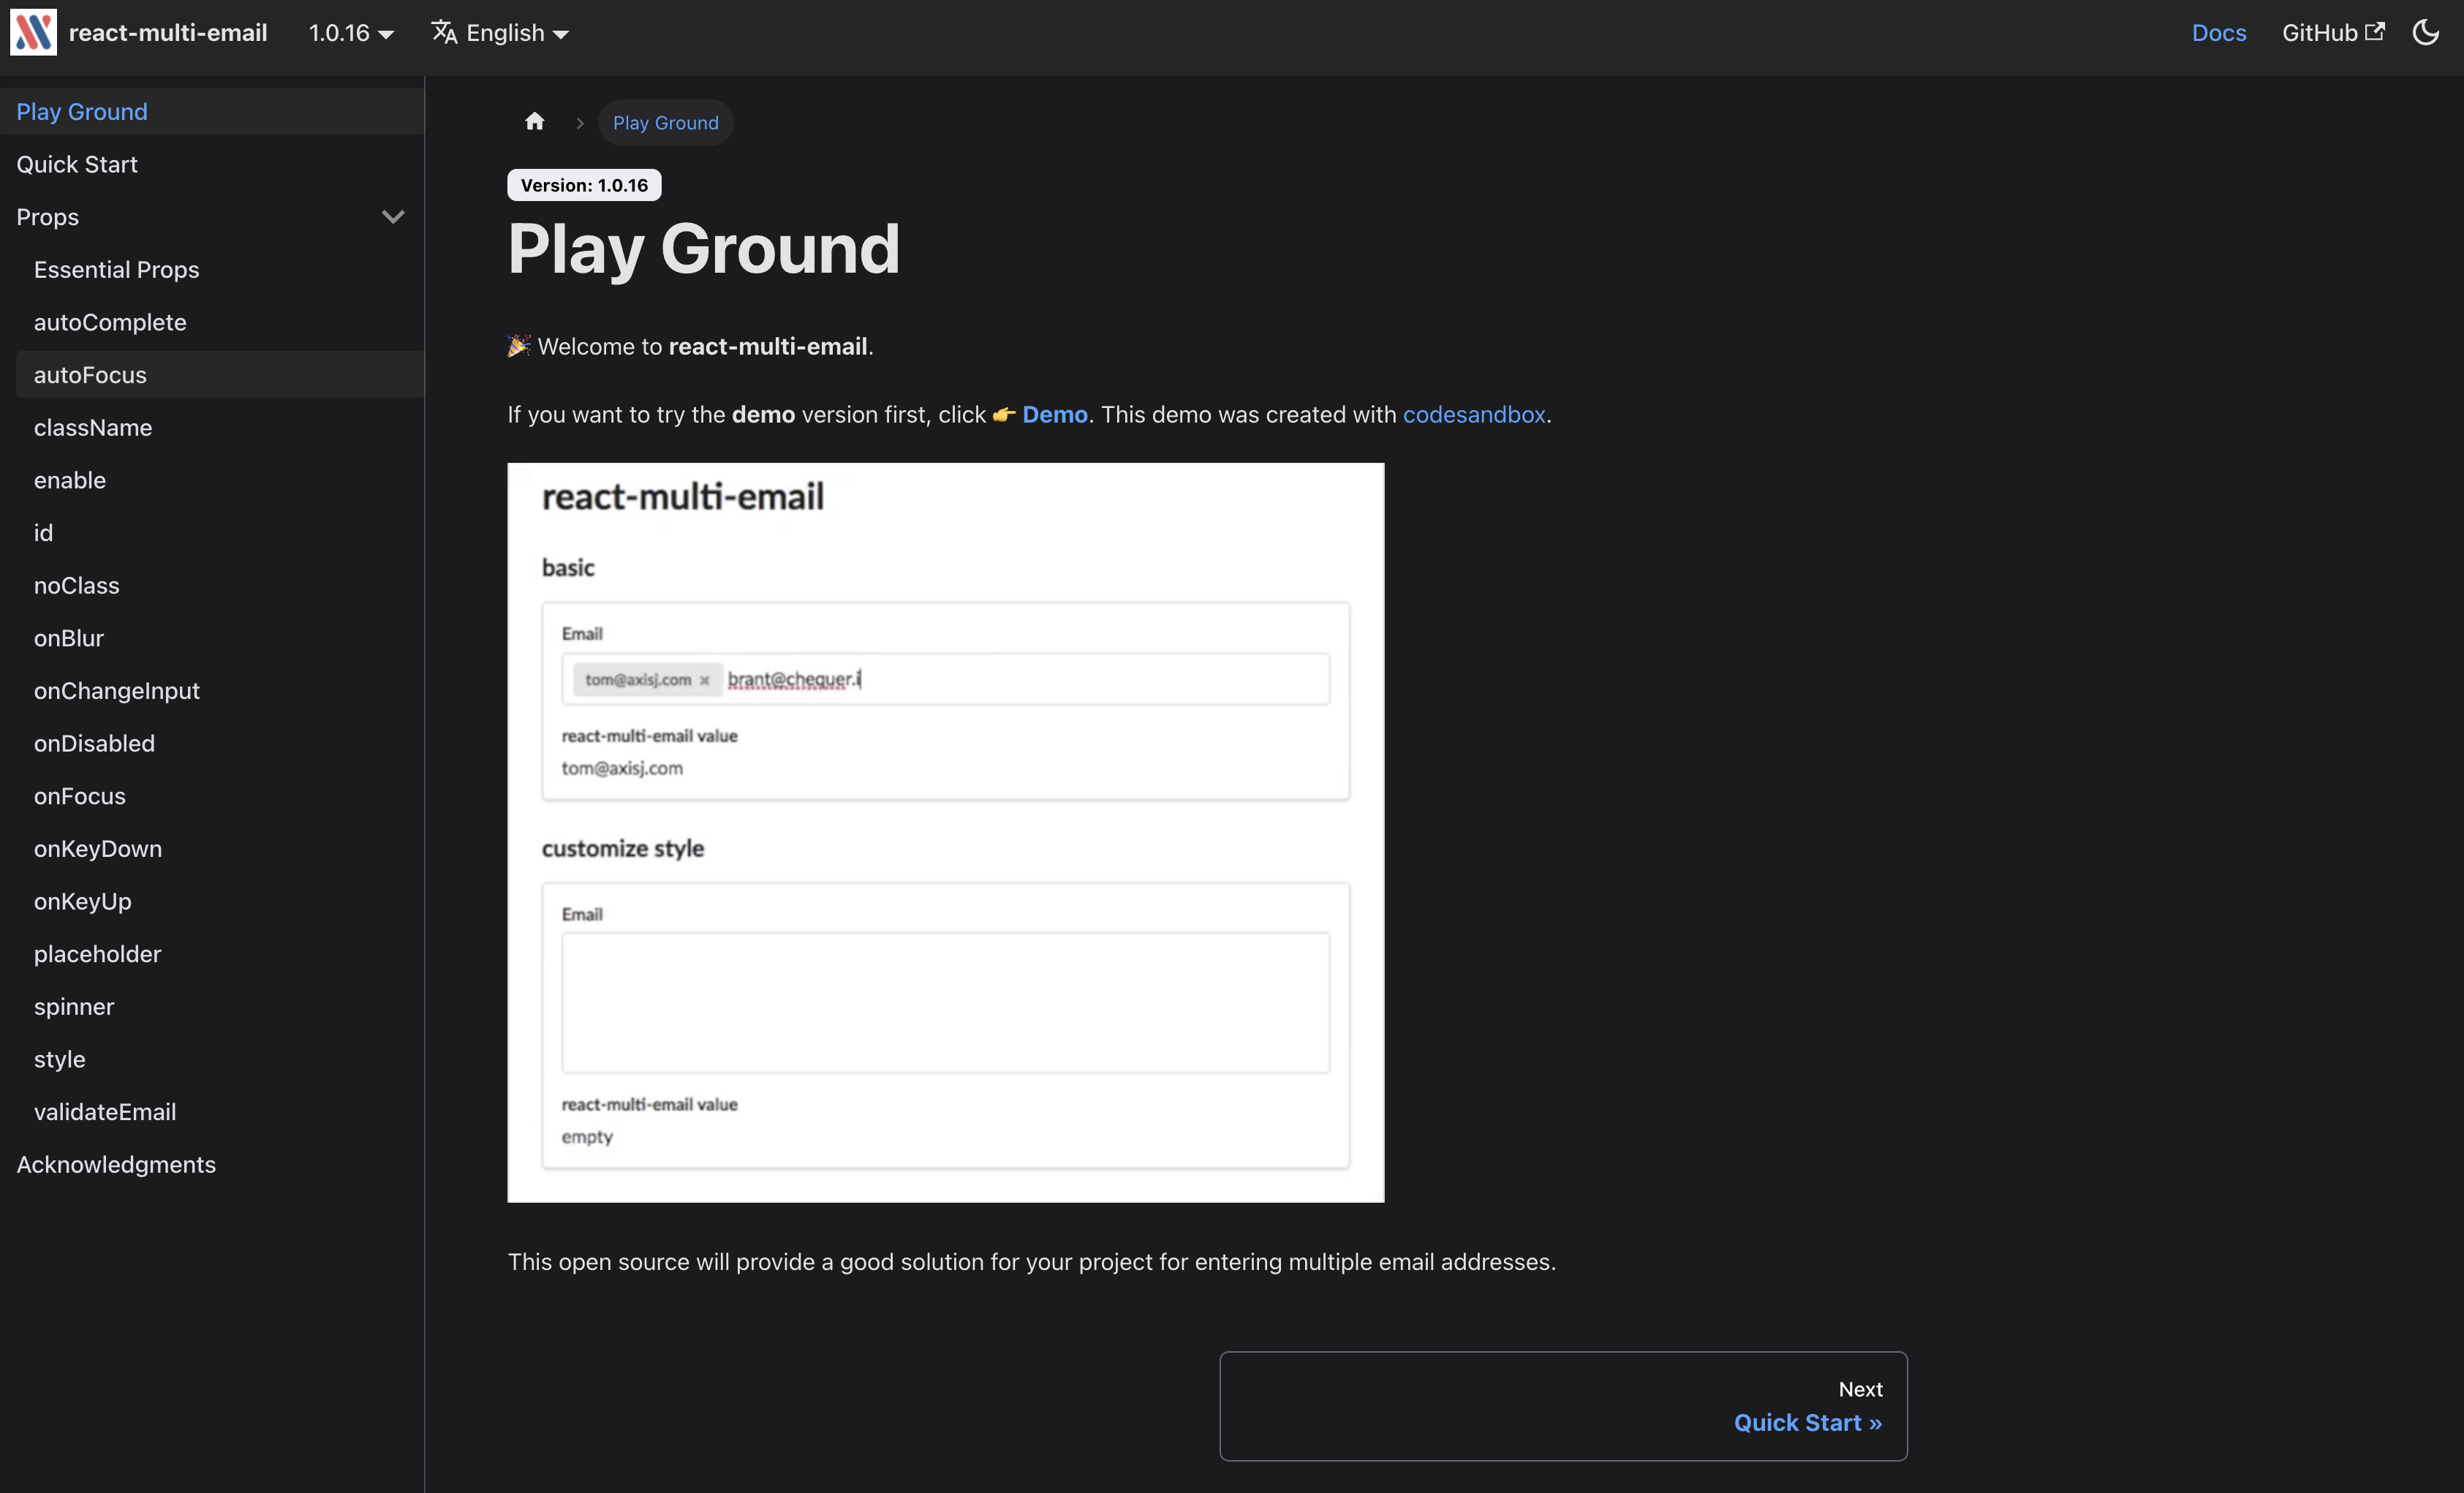
Task: Open Acknowledgments page in sidebar
Action: (x=116, y=1164)
